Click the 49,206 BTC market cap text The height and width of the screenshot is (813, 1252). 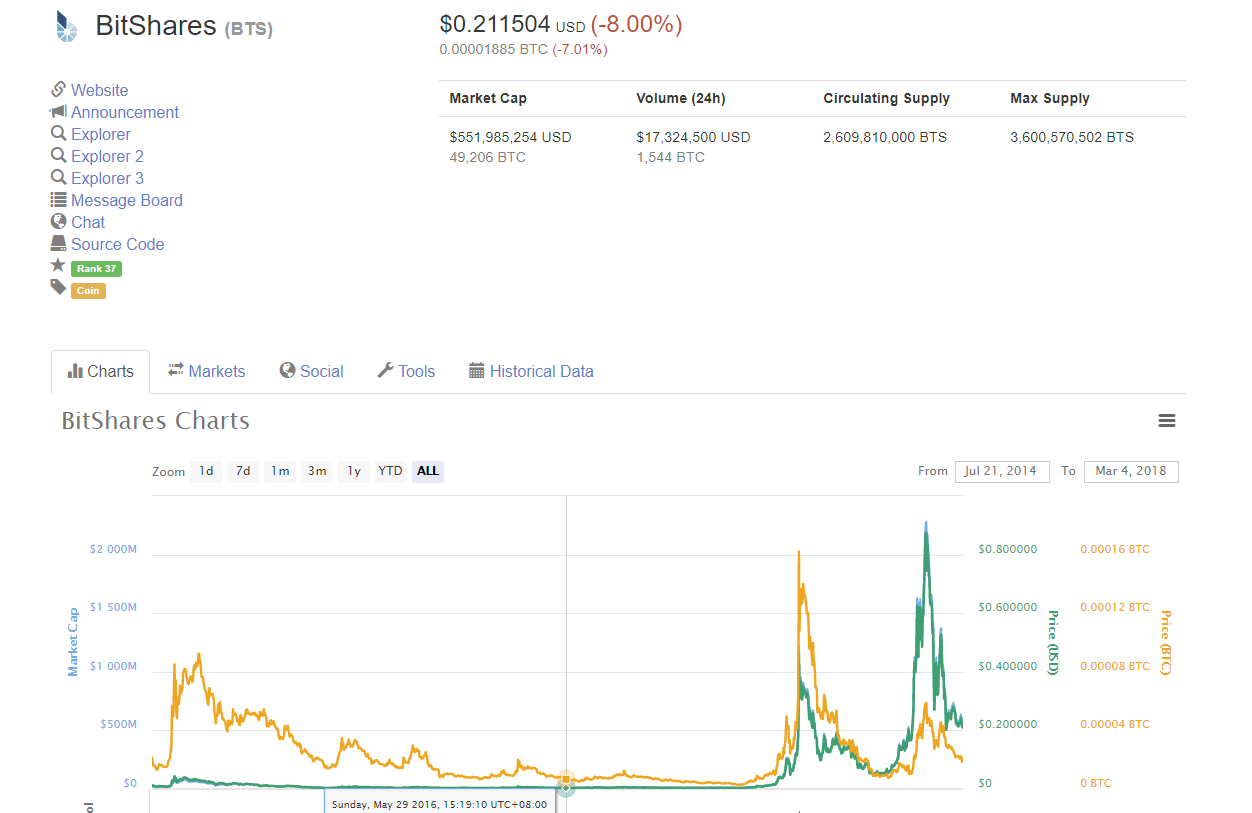pyautogui.click(x=487, y=157)
